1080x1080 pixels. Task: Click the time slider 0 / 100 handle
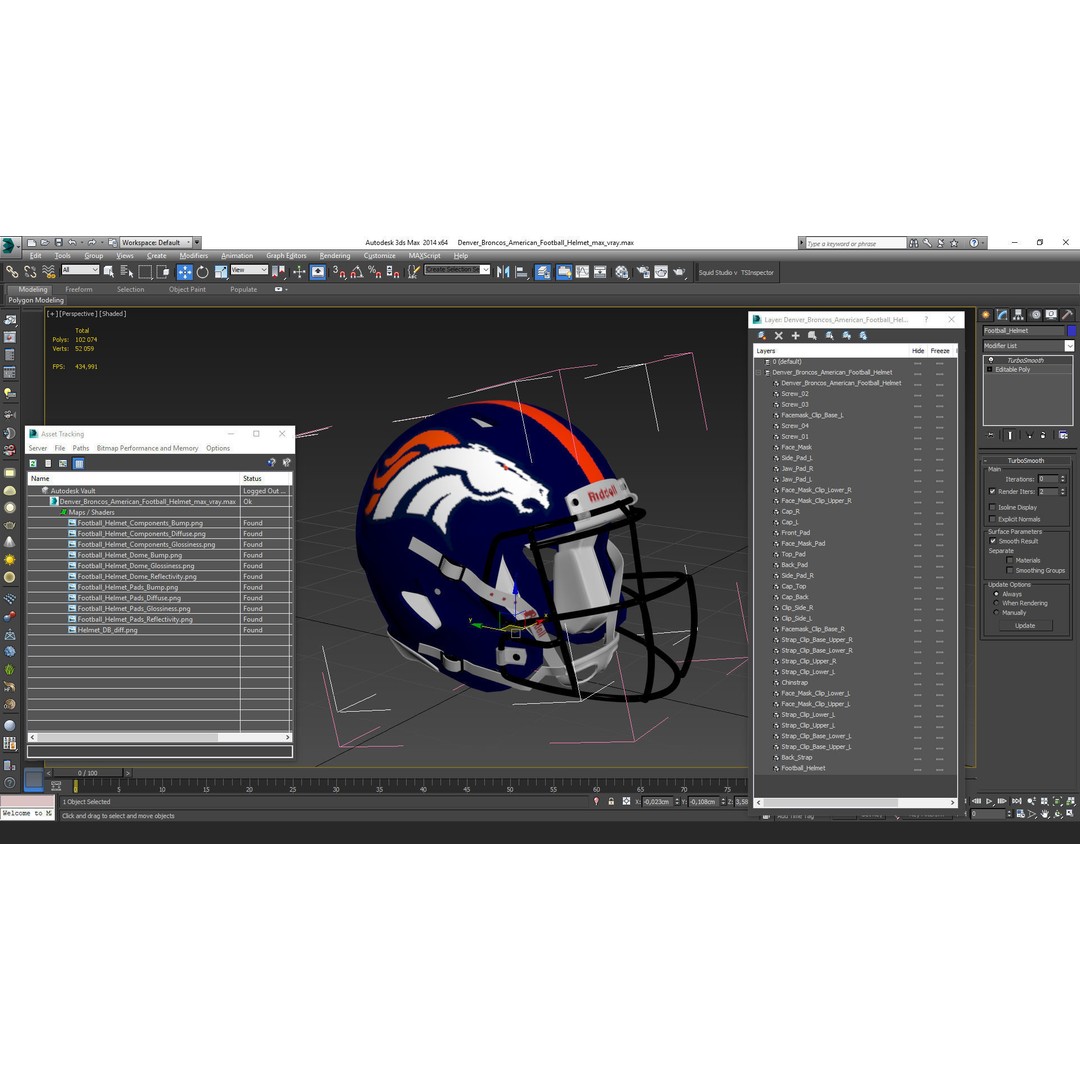pyautogui.click(x=88, y=773)
